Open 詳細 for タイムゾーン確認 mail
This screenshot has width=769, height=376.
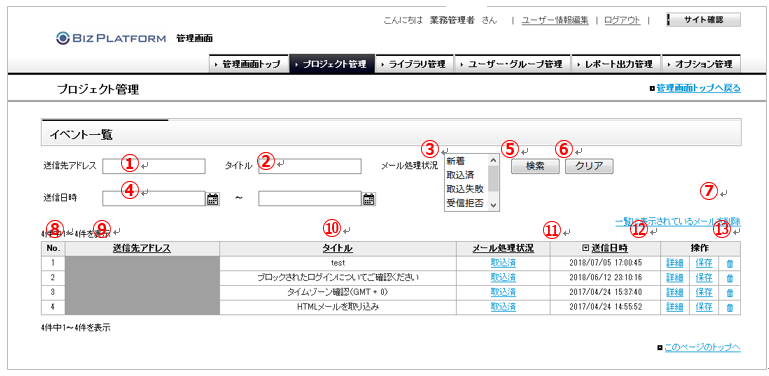675,293
